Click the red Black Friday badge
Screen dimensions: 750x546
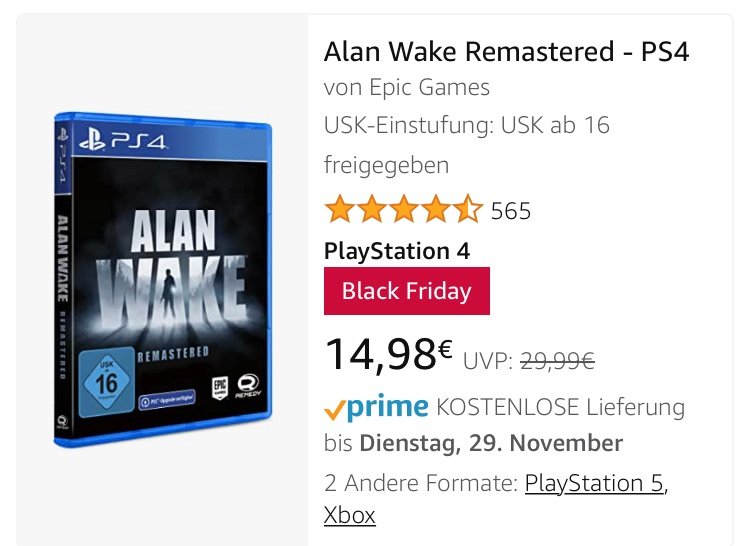[407, 291]
